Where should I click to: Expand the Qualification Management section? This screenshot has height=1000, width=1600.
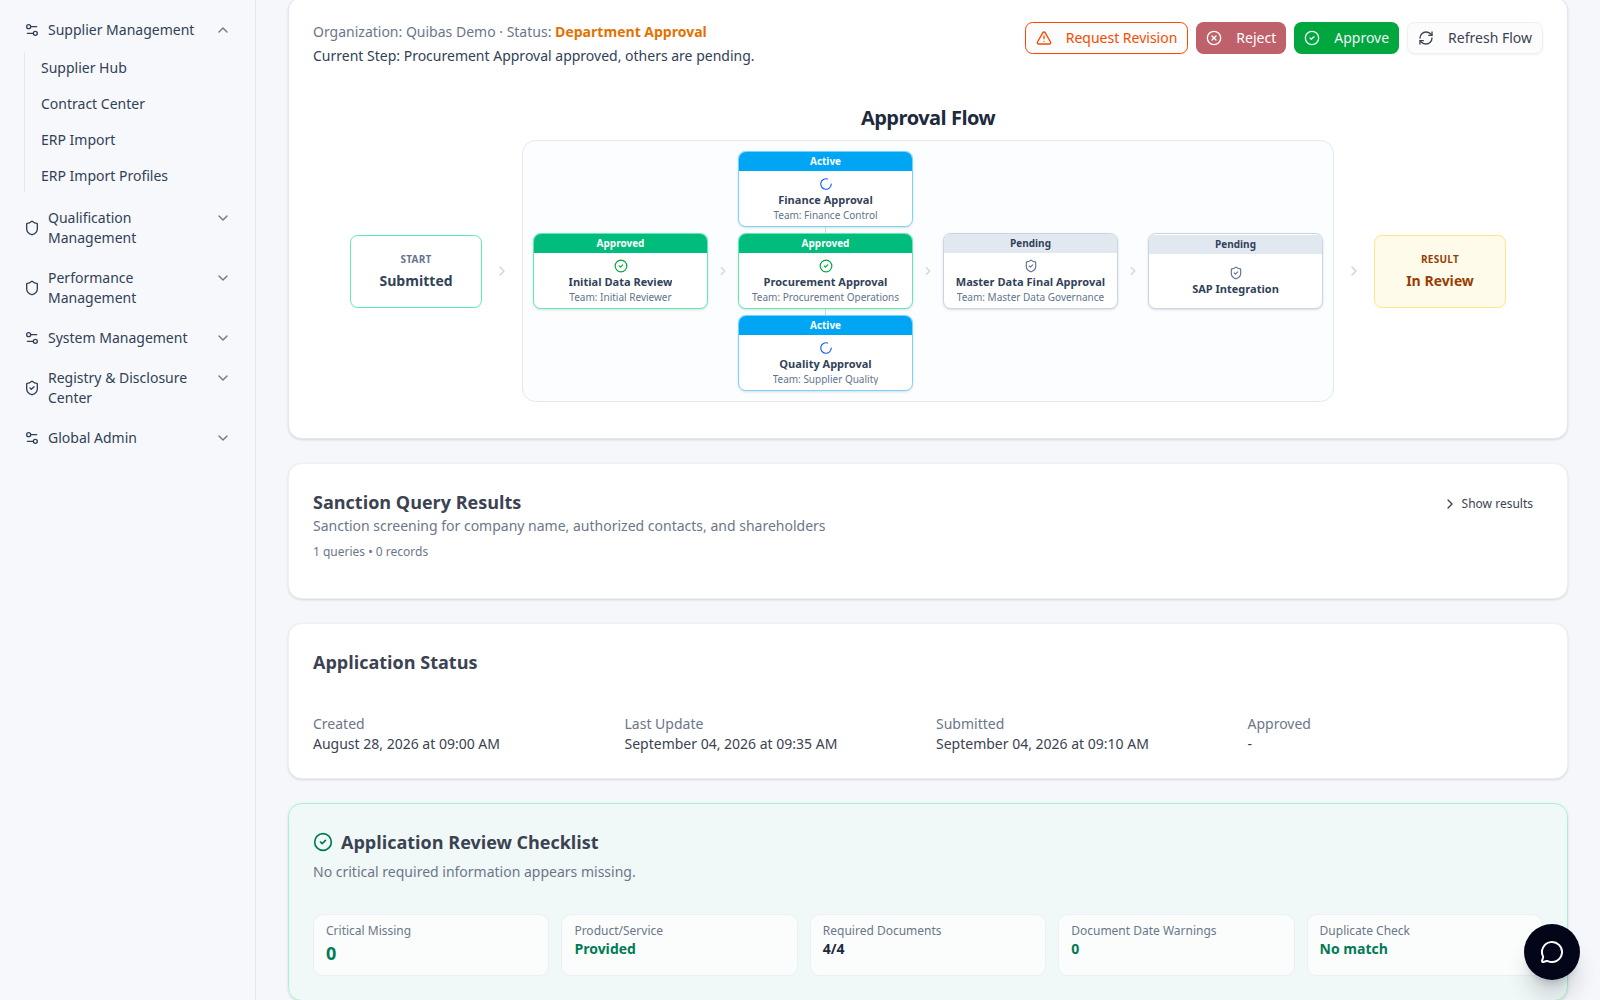pyautogui.click(x=223, y=218)
